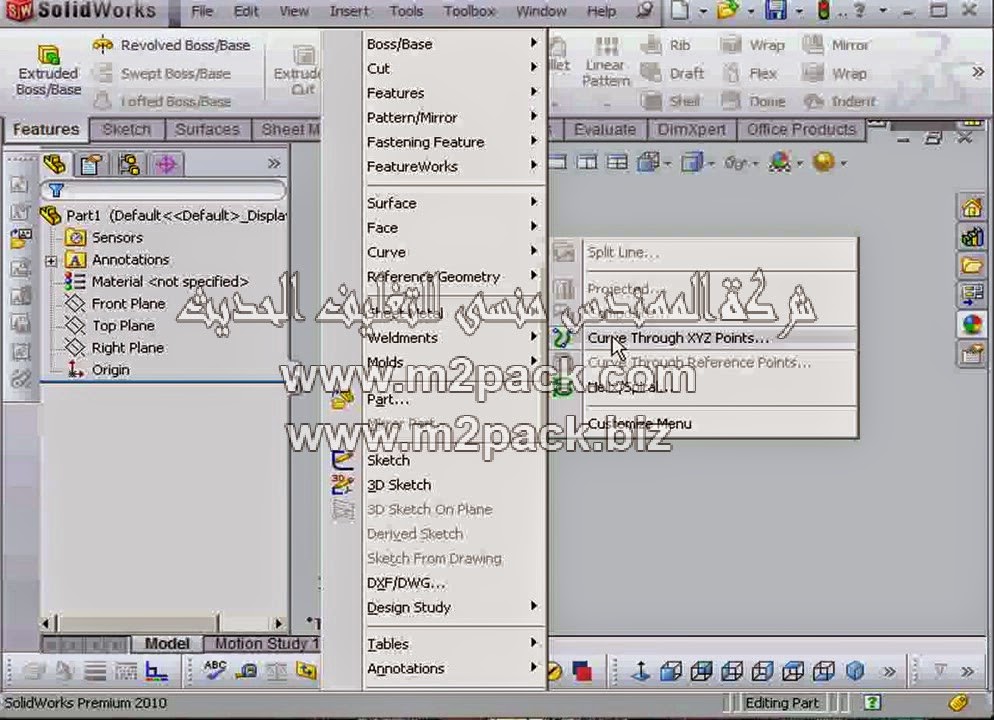Choose Curve Through XYZ Points
This screenshot has width=994, height=720.
(704, 338)
